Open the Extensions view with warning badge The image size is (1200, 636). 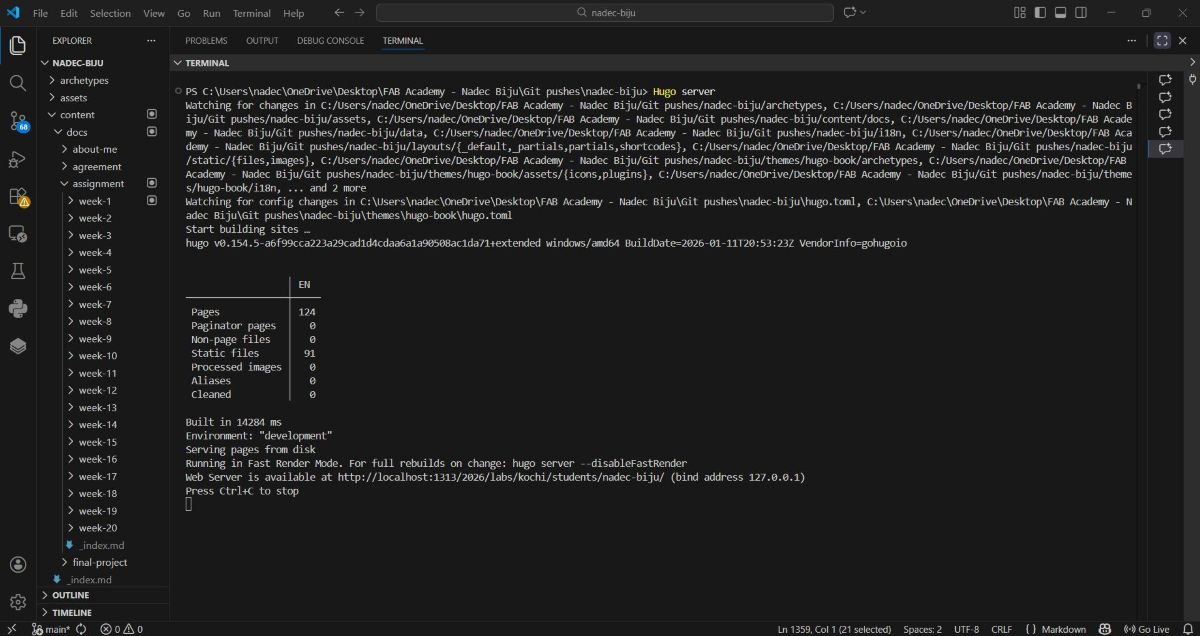pyautogui.click(x=17, y=196)
